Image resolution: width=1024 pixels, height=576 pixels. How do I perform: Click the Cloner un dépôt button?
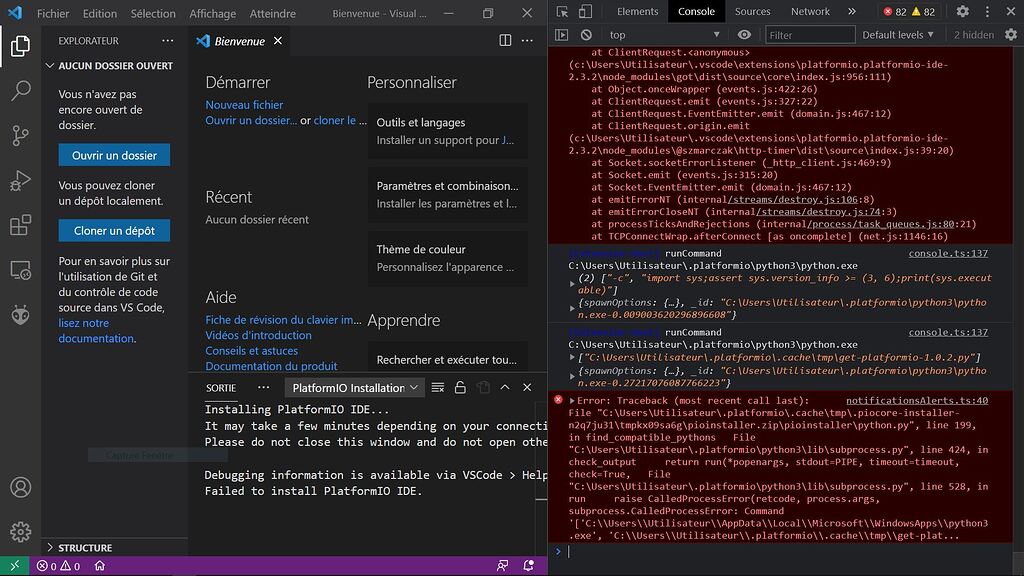coord(114,231)
